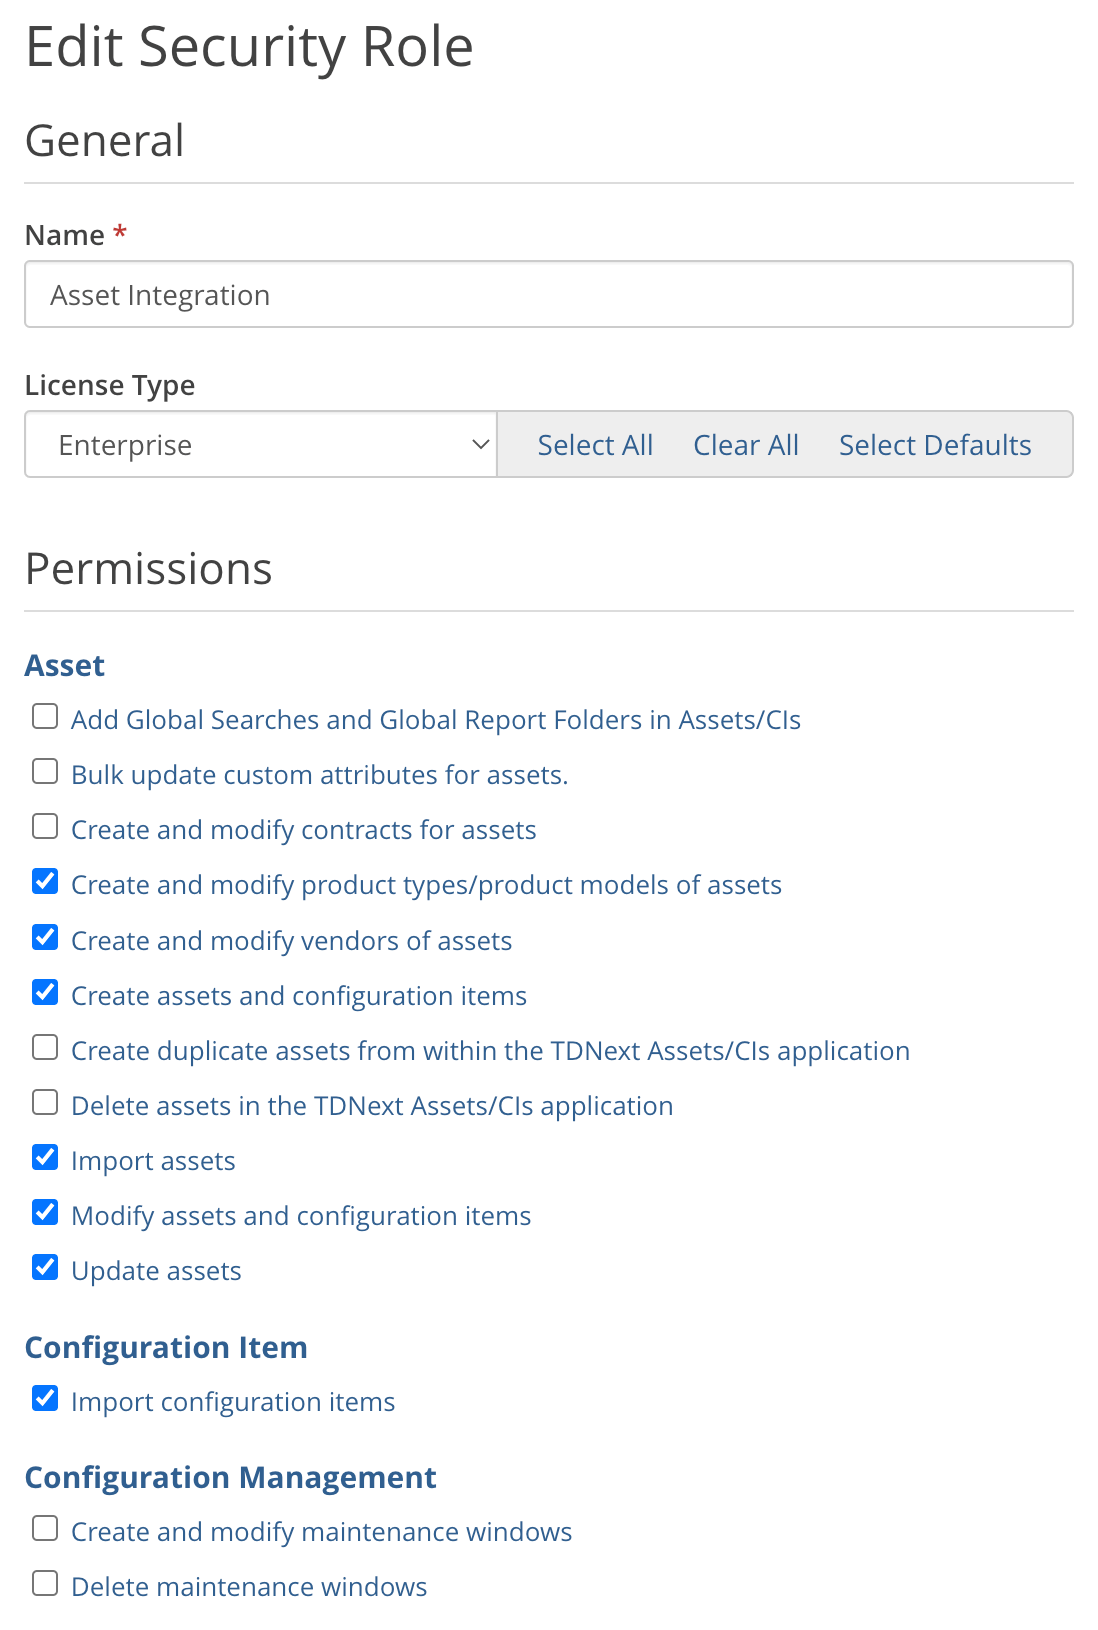Viewport: 1098px width, 1630px height.
Task: Choose 'Select Defaults' for permissions
Action: (x=935, y=444)
